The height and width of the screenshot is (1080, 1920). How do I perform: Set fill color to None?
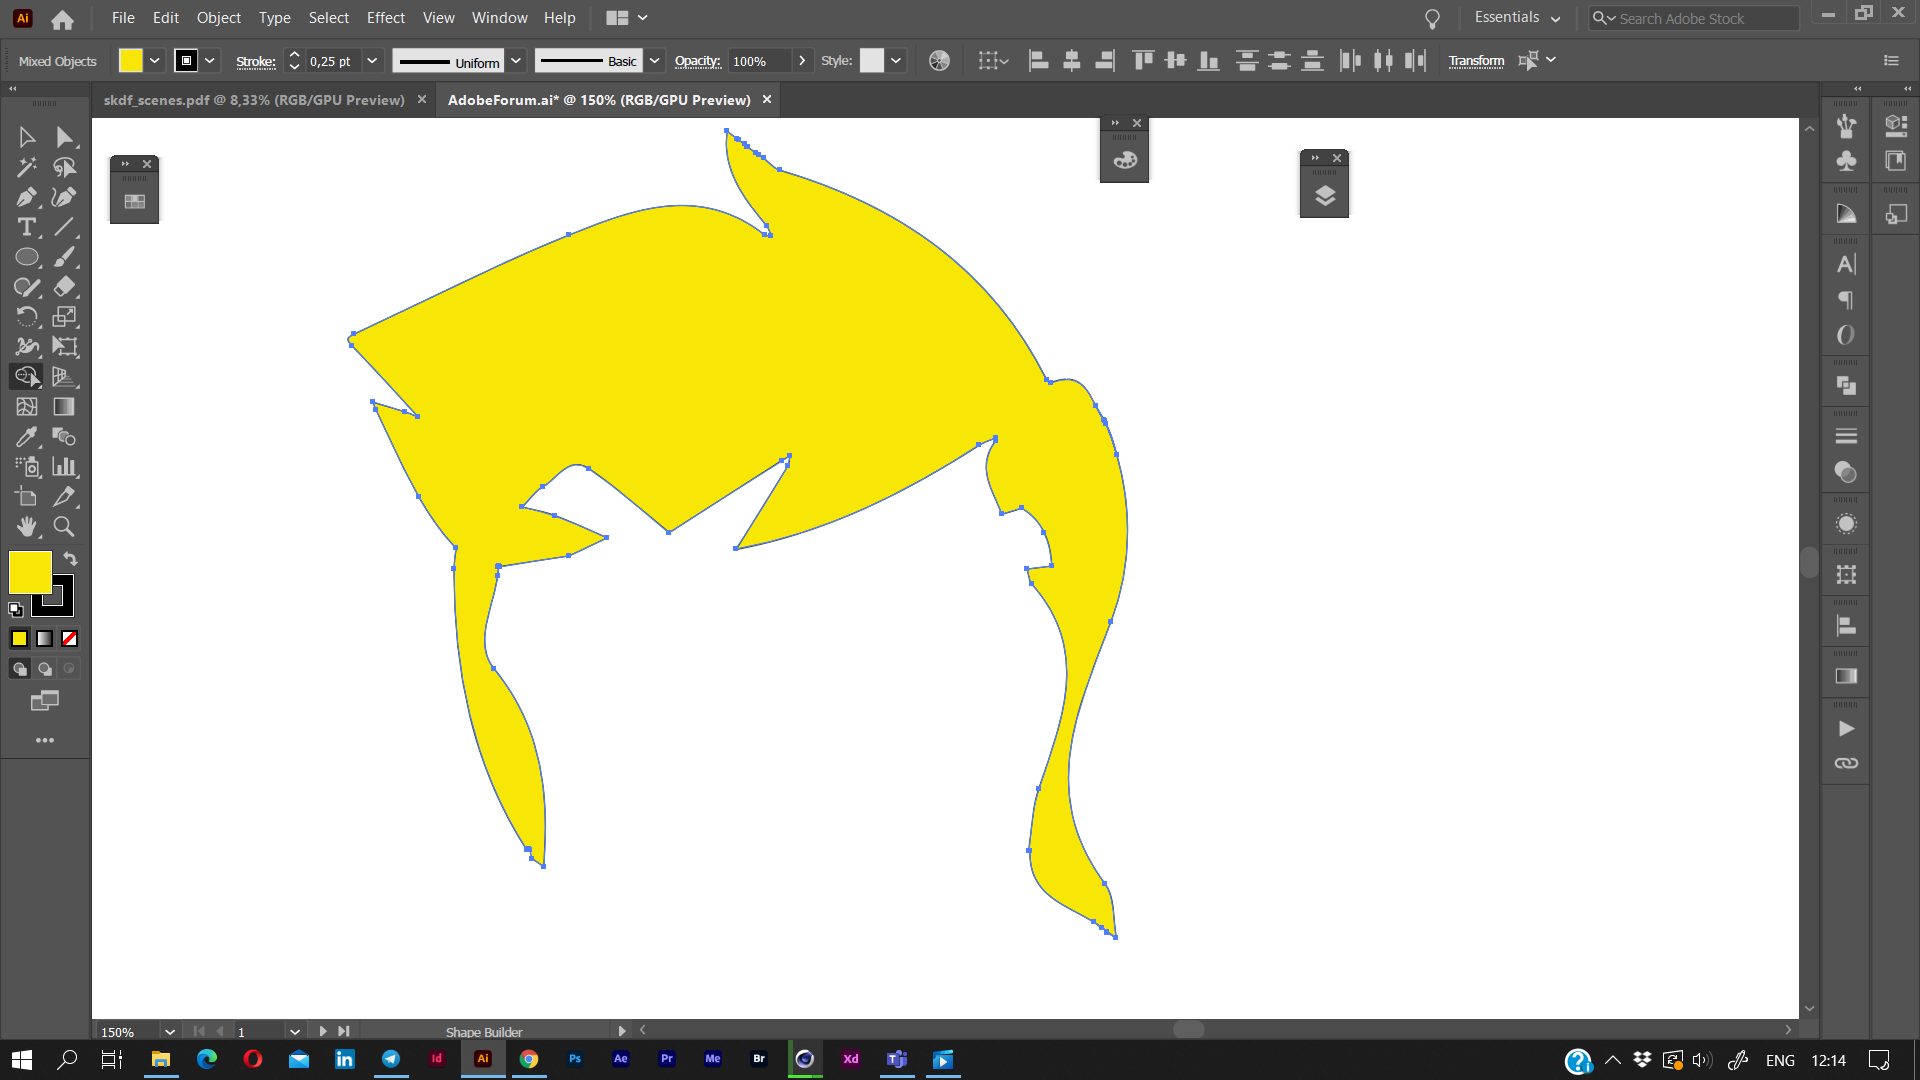[68, 638]
